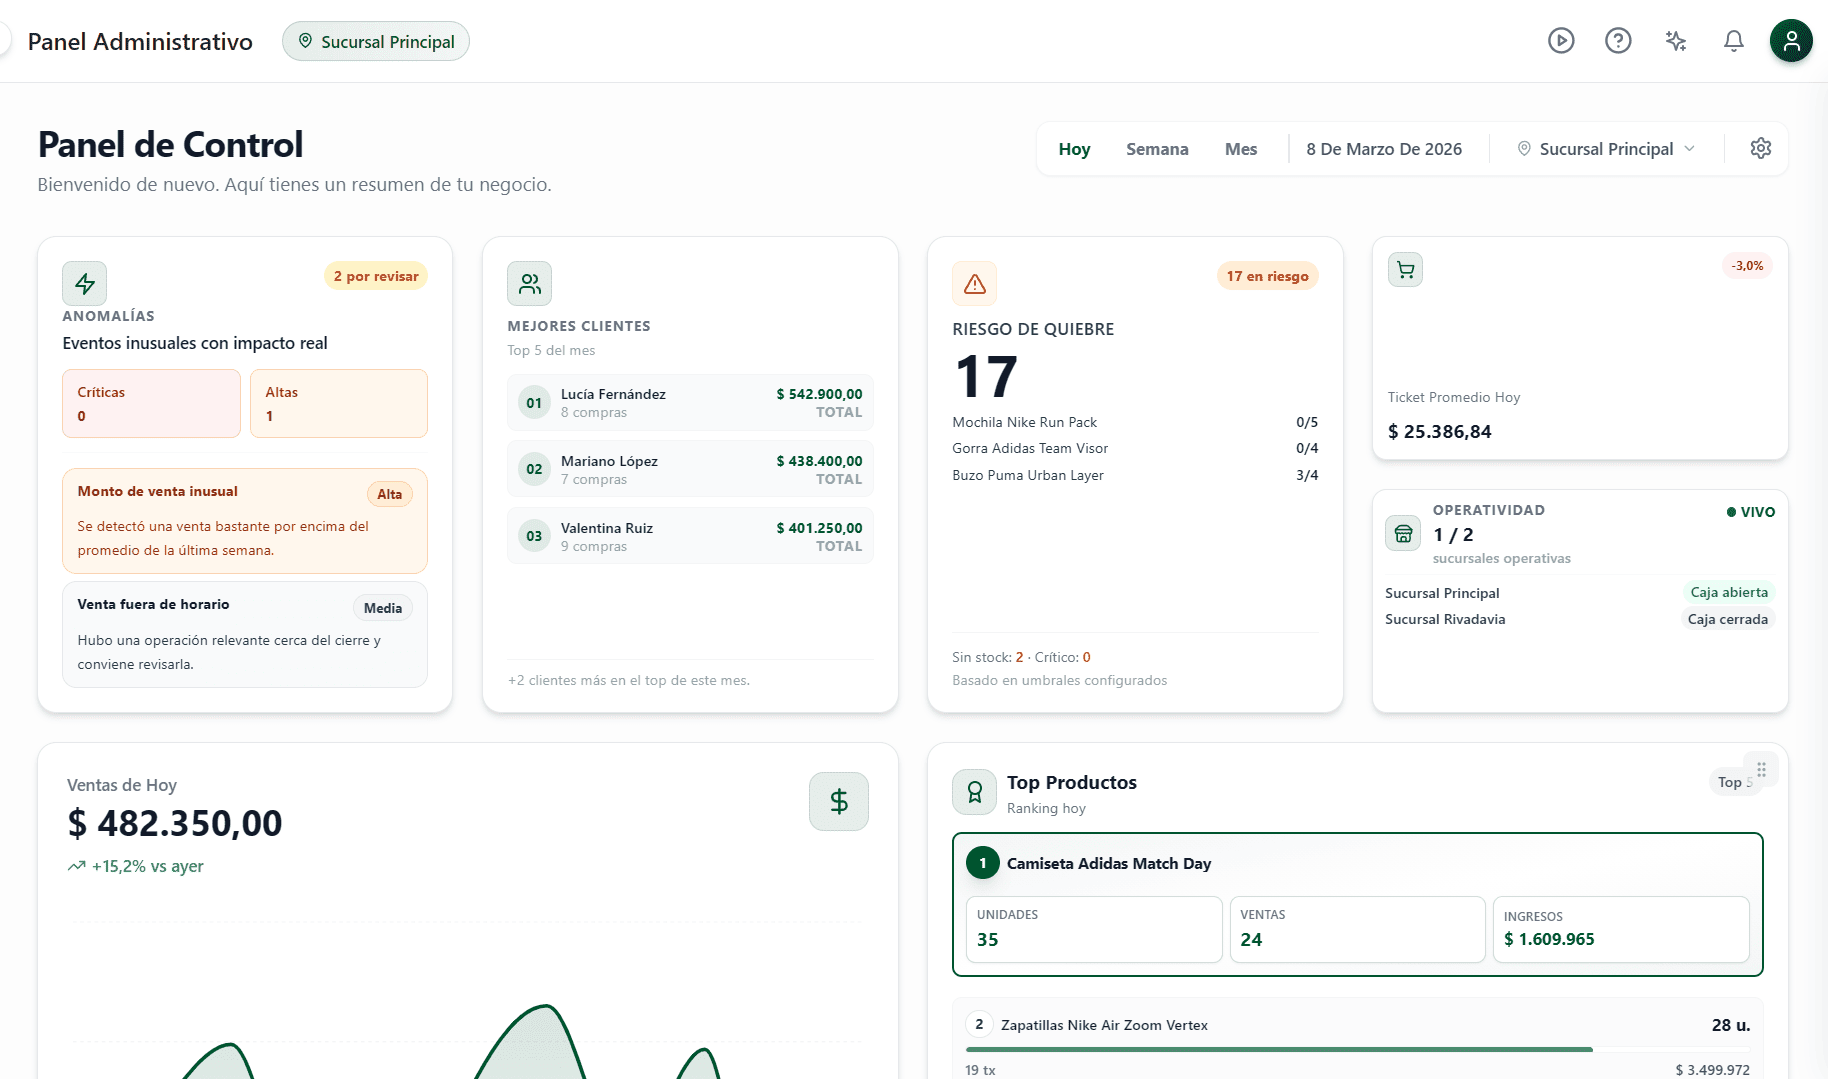Image resolution: width=1828 pixels, height=1079 pixels.
Task: Open the Sucursal Principal branch dropdown
Action: [1607, 149]
